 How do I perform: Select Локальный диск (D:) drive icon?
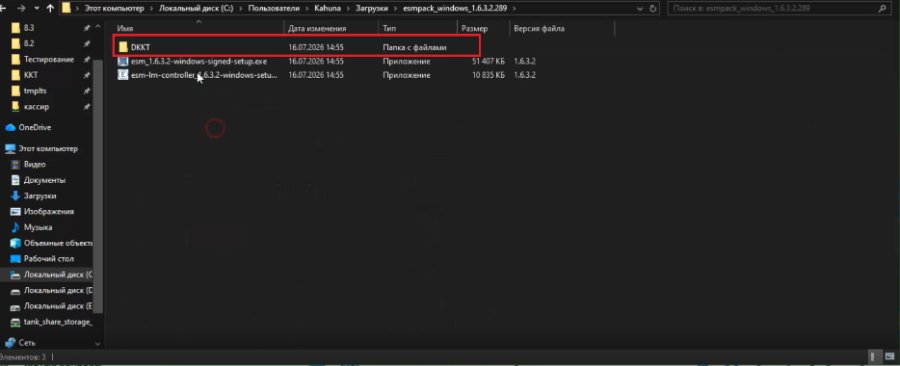pyautogui.click(x=15, y=290)
